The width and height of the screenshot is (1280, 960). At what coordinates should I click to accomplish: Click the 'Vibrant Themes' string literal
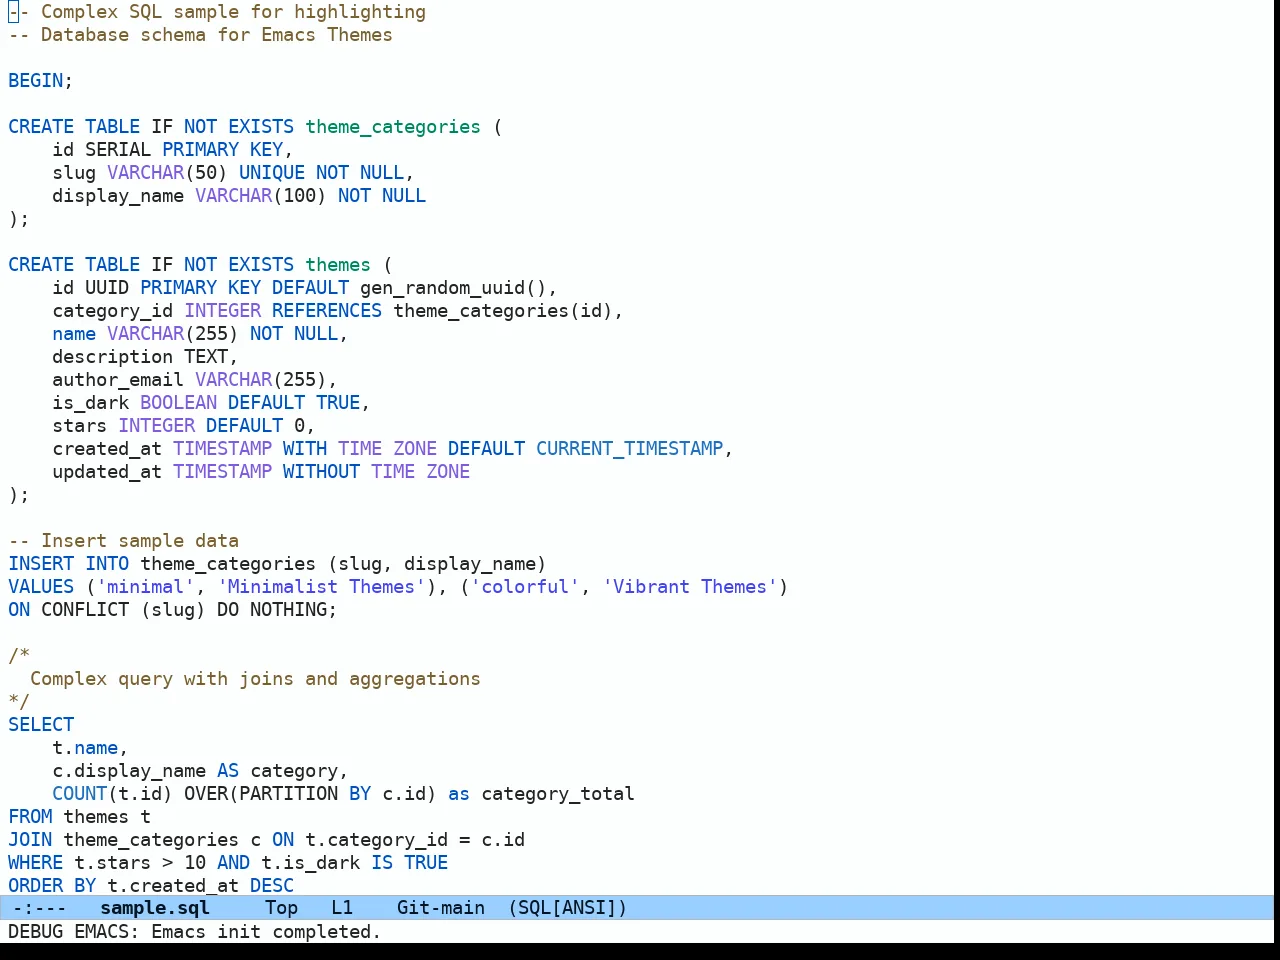pyautogui.click(x=689, y=587)
